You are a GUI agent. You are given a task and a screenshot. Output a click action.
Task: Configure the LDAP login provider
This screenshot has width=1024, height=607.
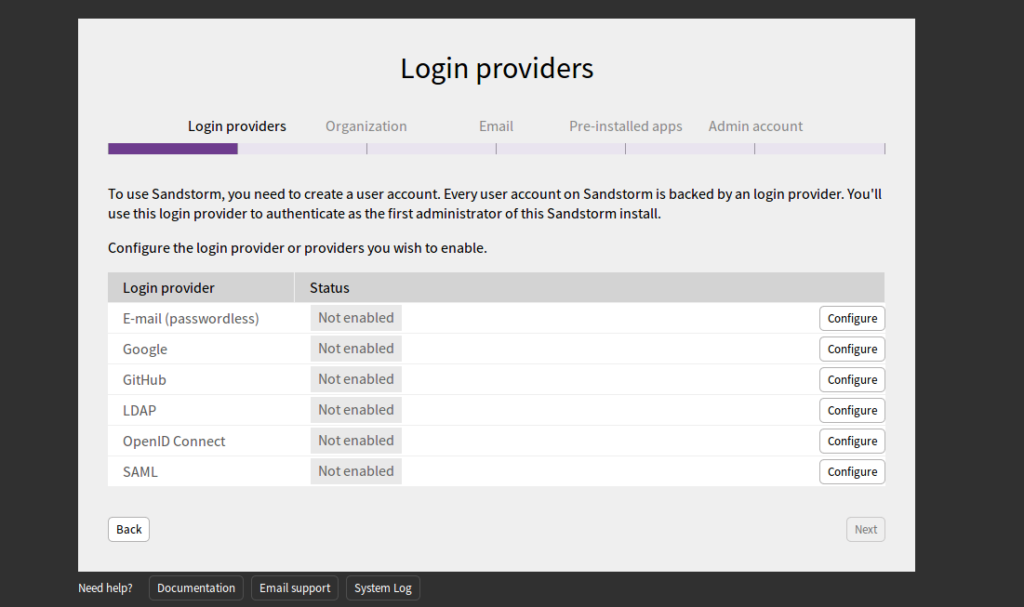click(x=852, y=410)
